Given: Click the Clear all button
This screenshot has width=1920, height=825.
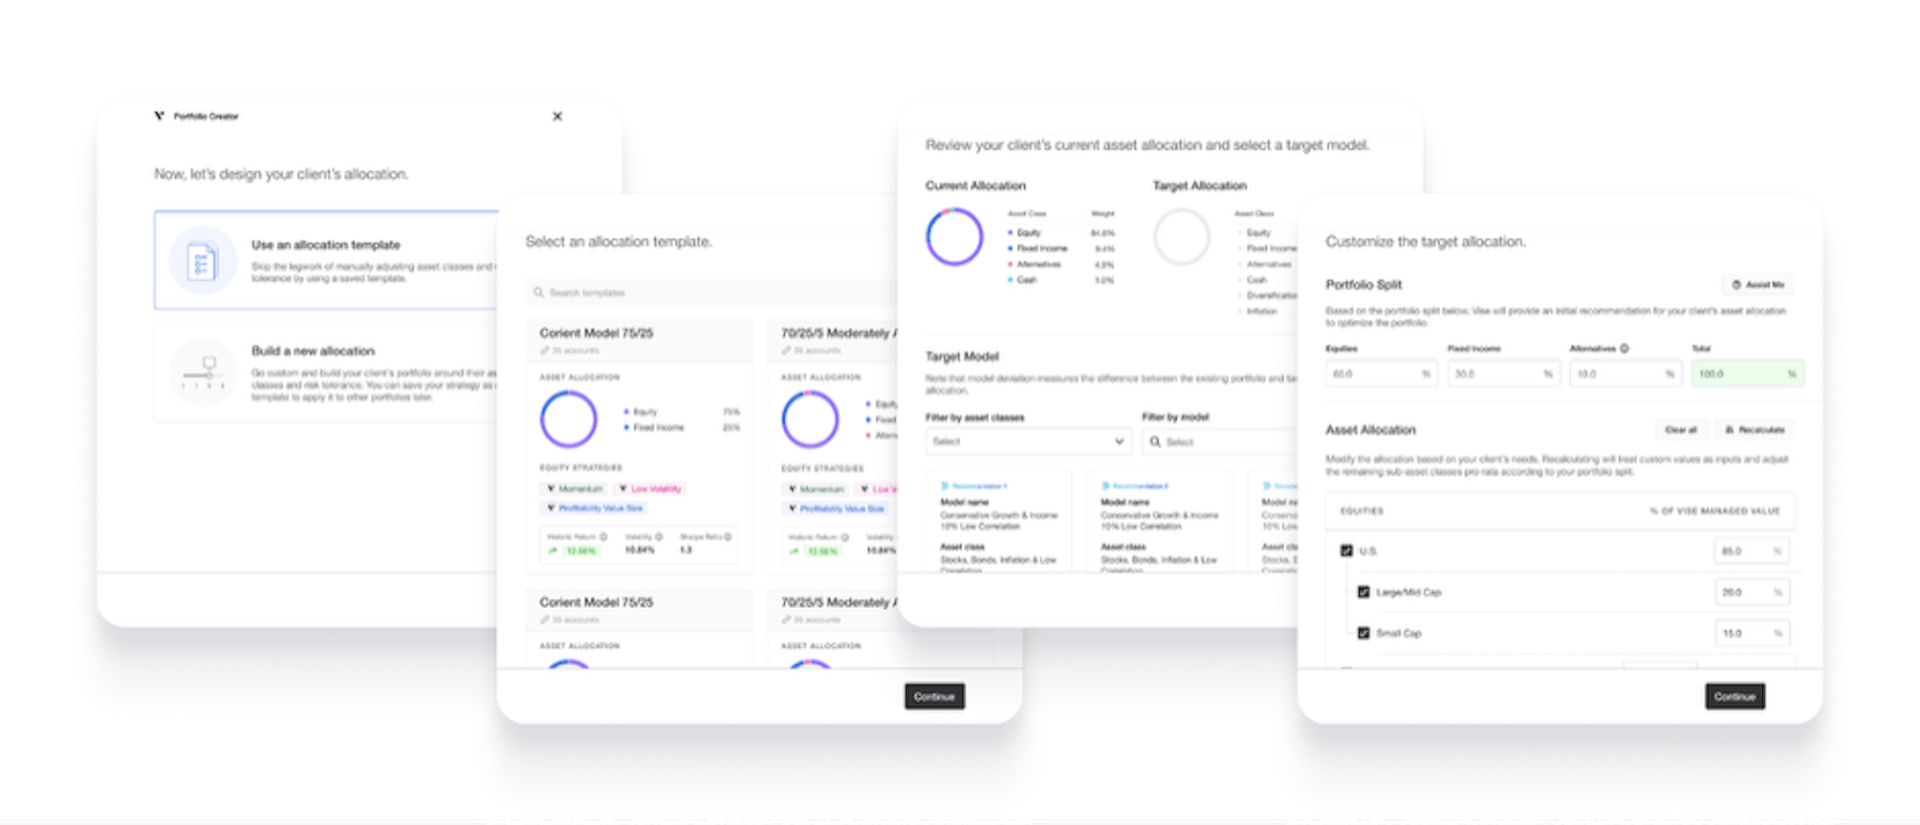Looking at the screenshot, I should point(1680,430).
